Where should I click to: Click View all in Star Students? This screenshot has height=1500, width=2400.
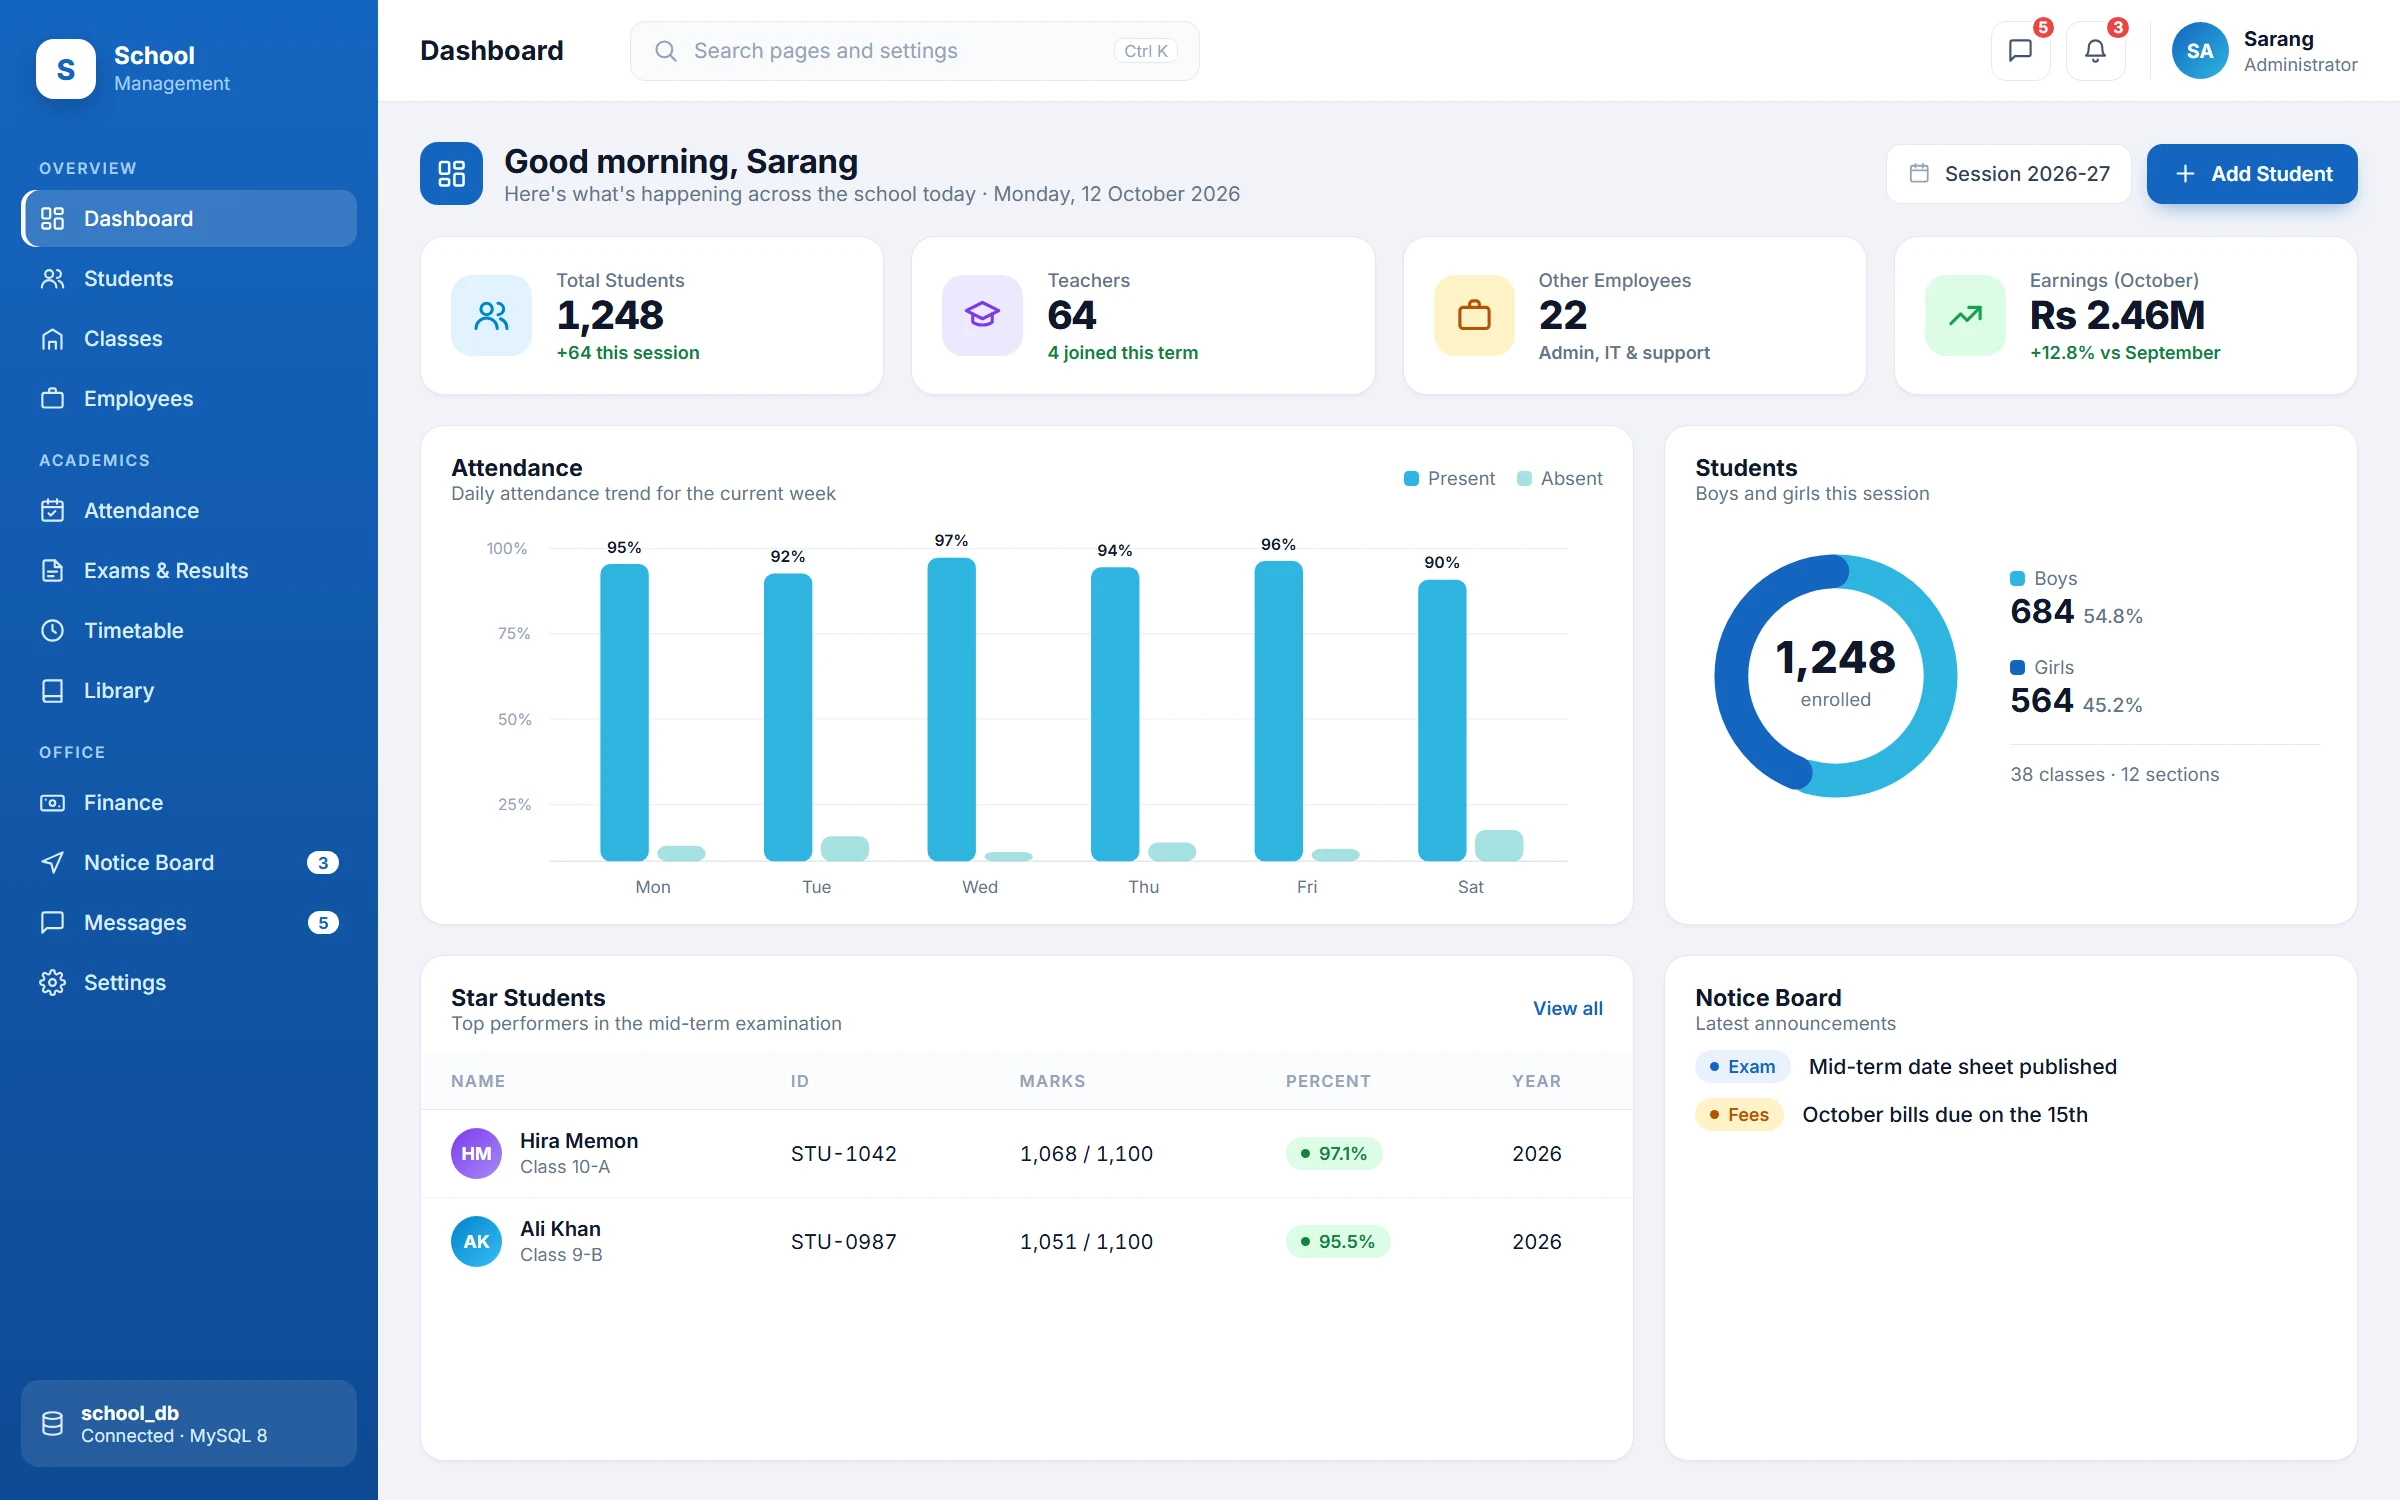point(1568,1009)
